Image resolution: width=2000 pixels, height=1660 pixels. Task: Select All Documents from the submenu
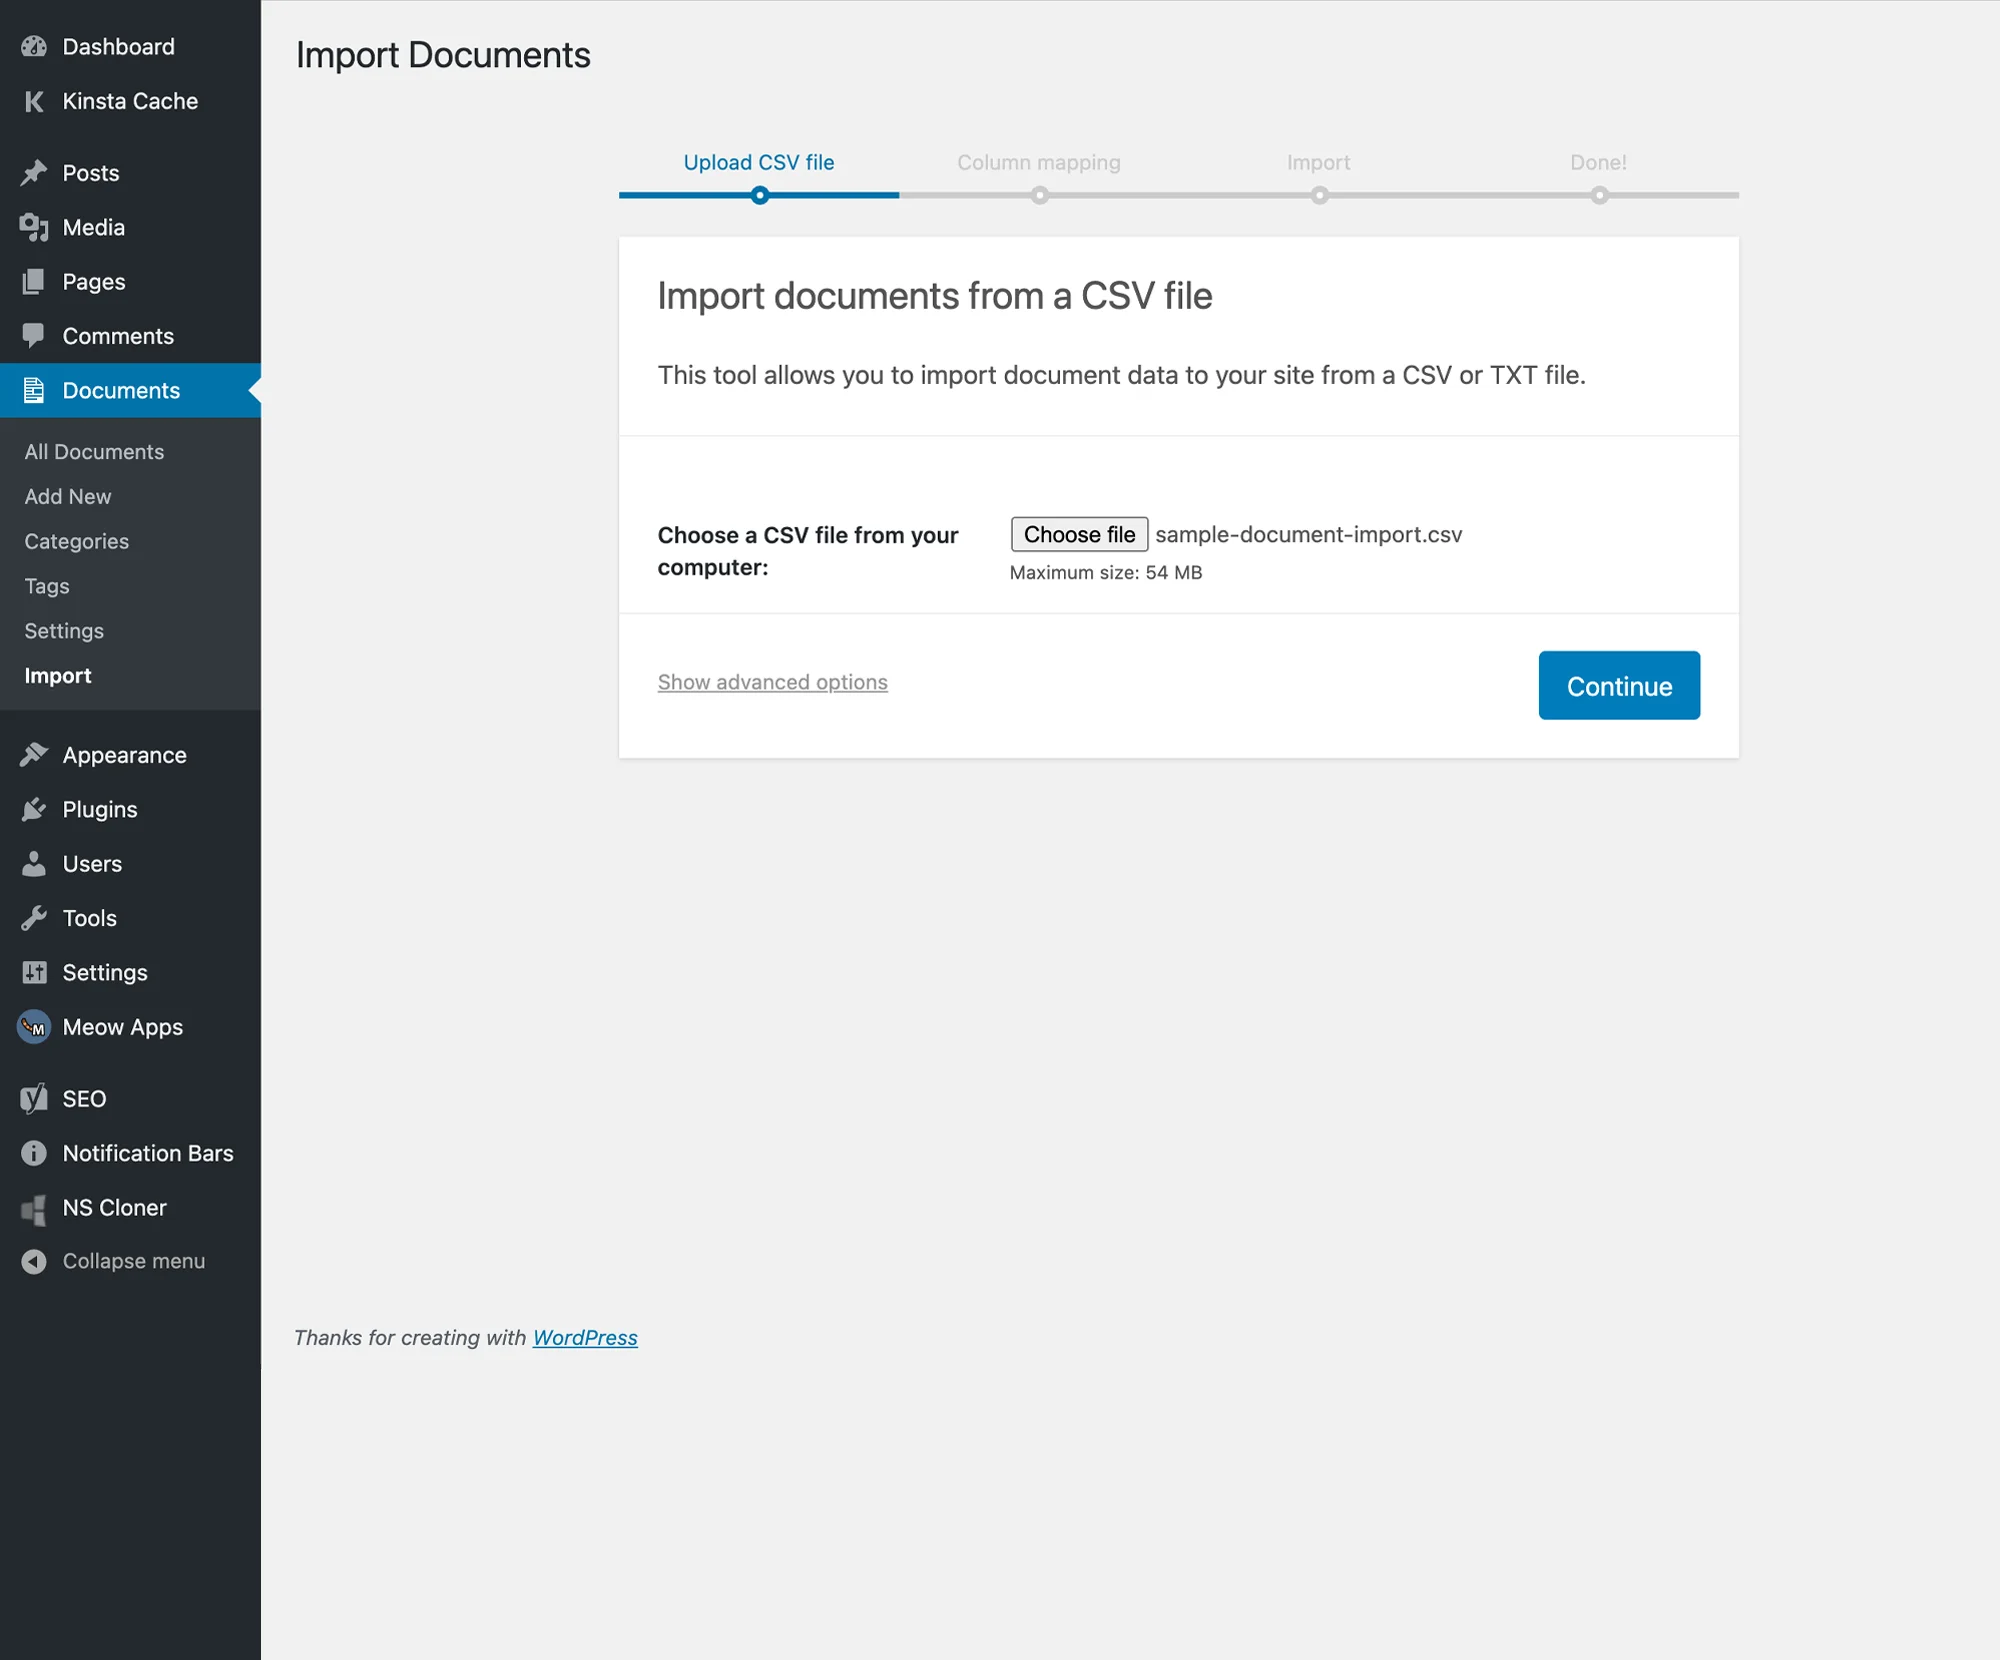93,451
